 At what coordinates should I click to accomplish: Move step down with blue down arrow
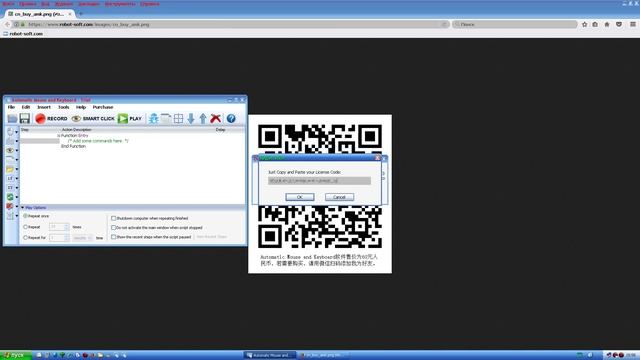click(191, 118)
